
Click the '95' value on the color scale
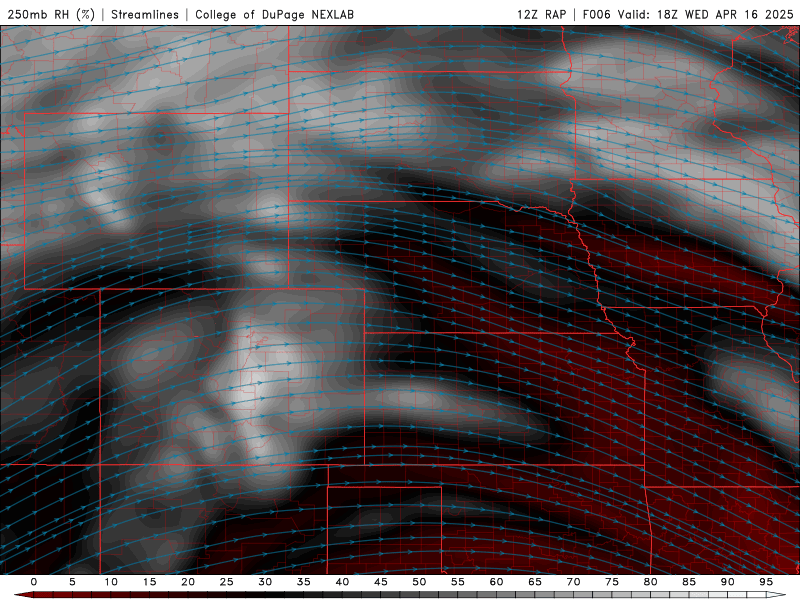coord(766,582)
